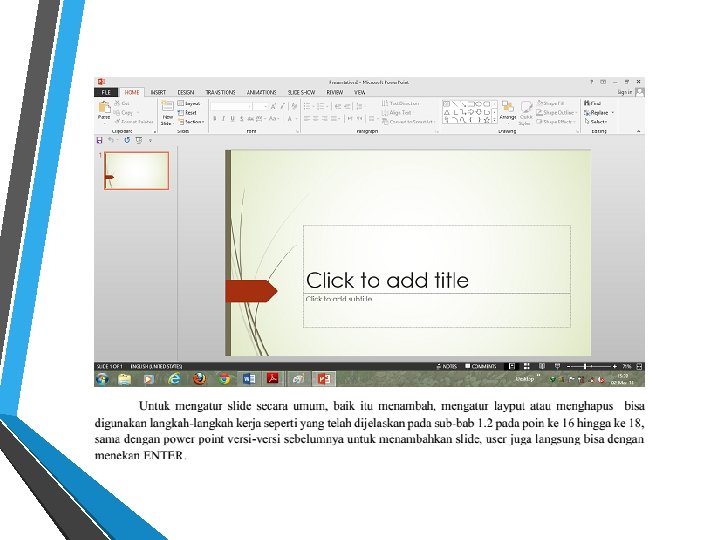Viewport: 720px width, 540px height.
Task: Open the Section dropdown
Action: pyautogui.click(x=191, y=122)
